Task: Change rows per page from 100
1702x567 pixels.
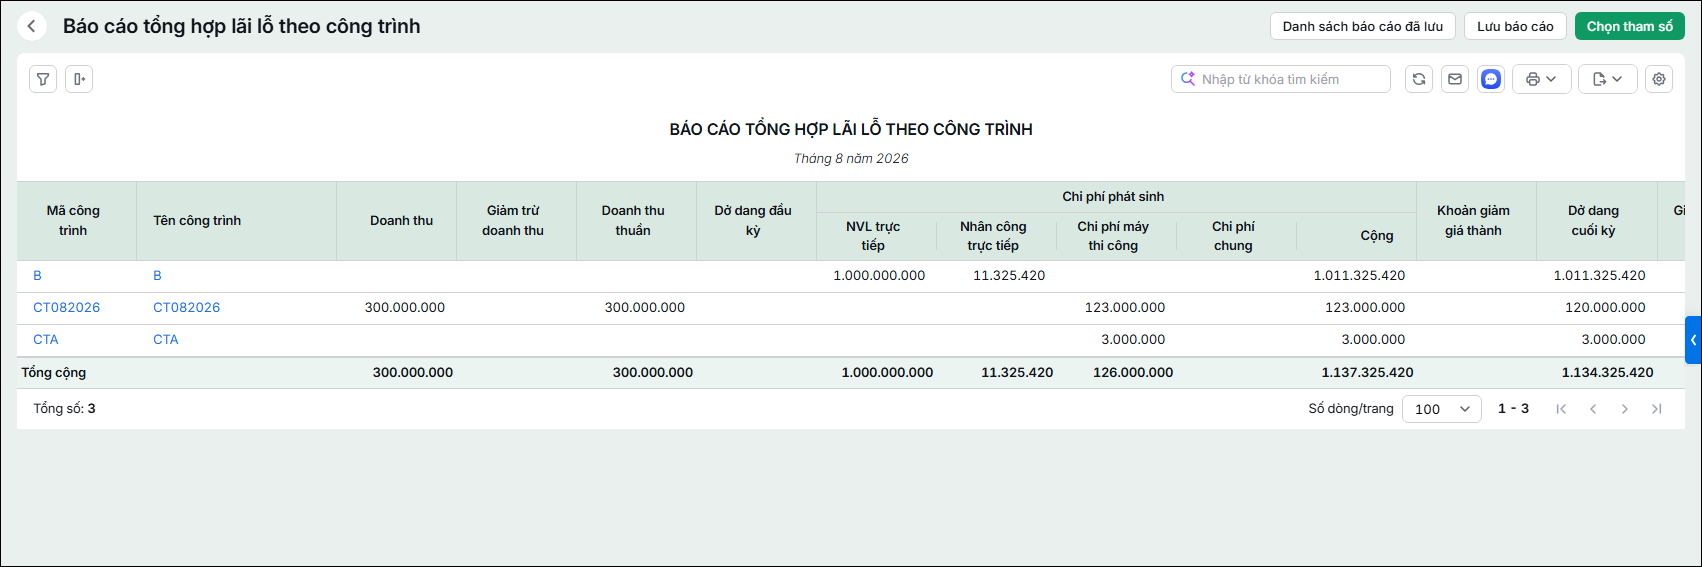Action: pyautogui.click(x=1442, y=409)
